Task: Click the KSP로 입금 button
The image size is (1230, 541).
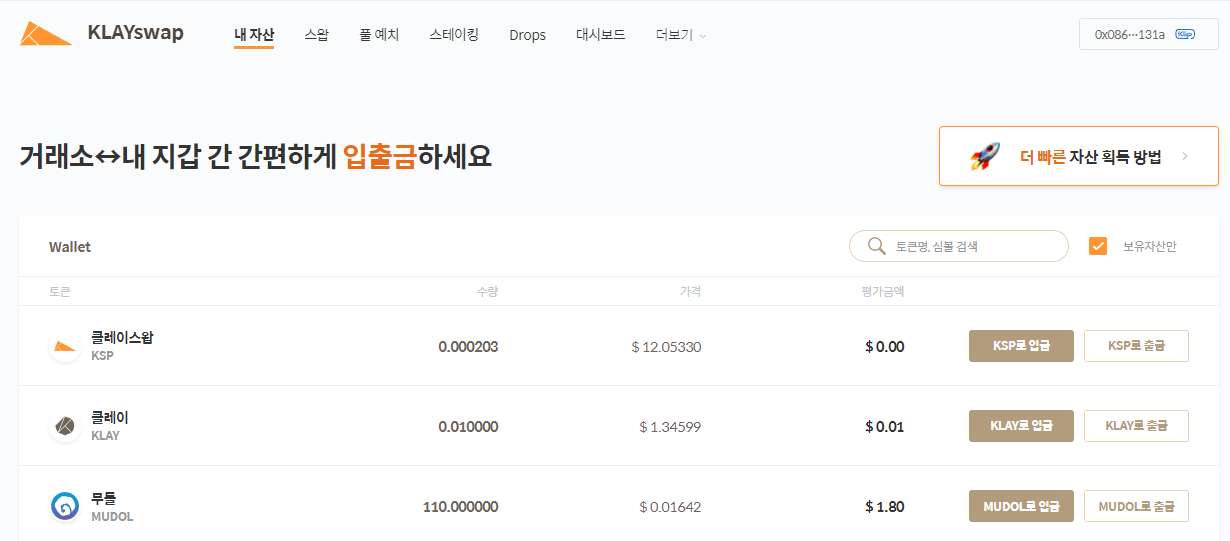Action: [x=1021, y=346]
